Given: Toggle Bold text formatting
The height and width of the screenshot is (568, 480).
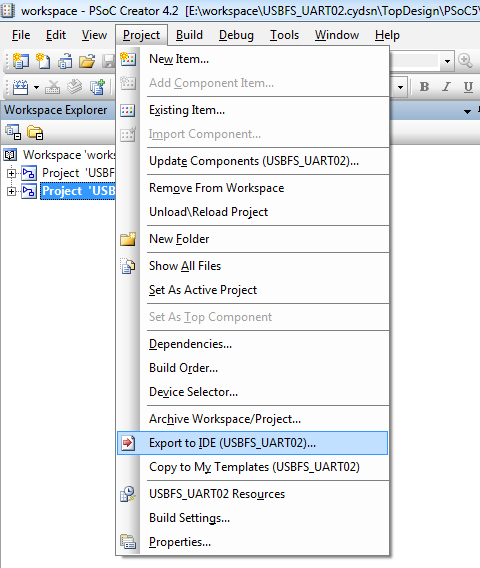Looking at the screenshot, I should click(x=424, y=87).
